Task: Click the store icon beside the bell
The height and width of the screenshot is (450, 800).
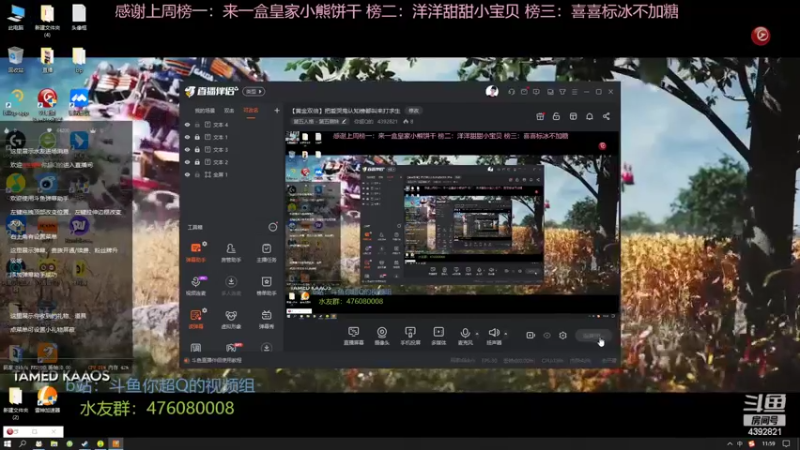Action: (x=573, y=116)
